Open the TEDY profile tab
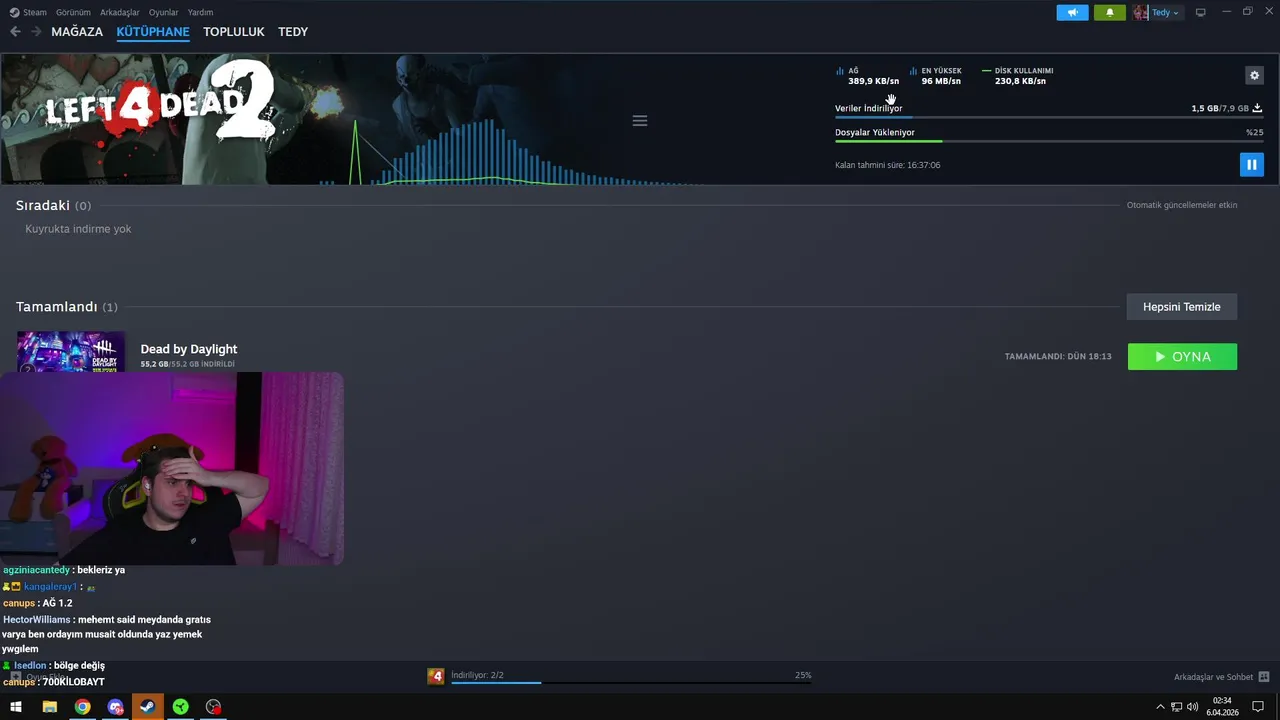Viewport: 1280px width, 720px height. [x=293, y=32]
